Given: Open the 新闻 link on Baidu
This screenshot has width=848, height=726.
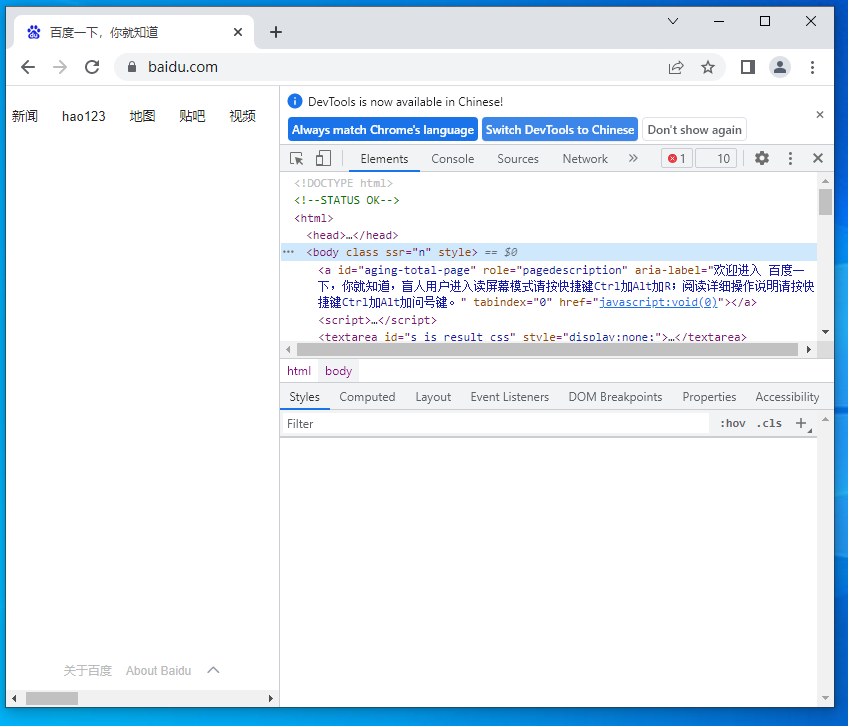Looking at the screenshot, I should [x=25, y=116].
